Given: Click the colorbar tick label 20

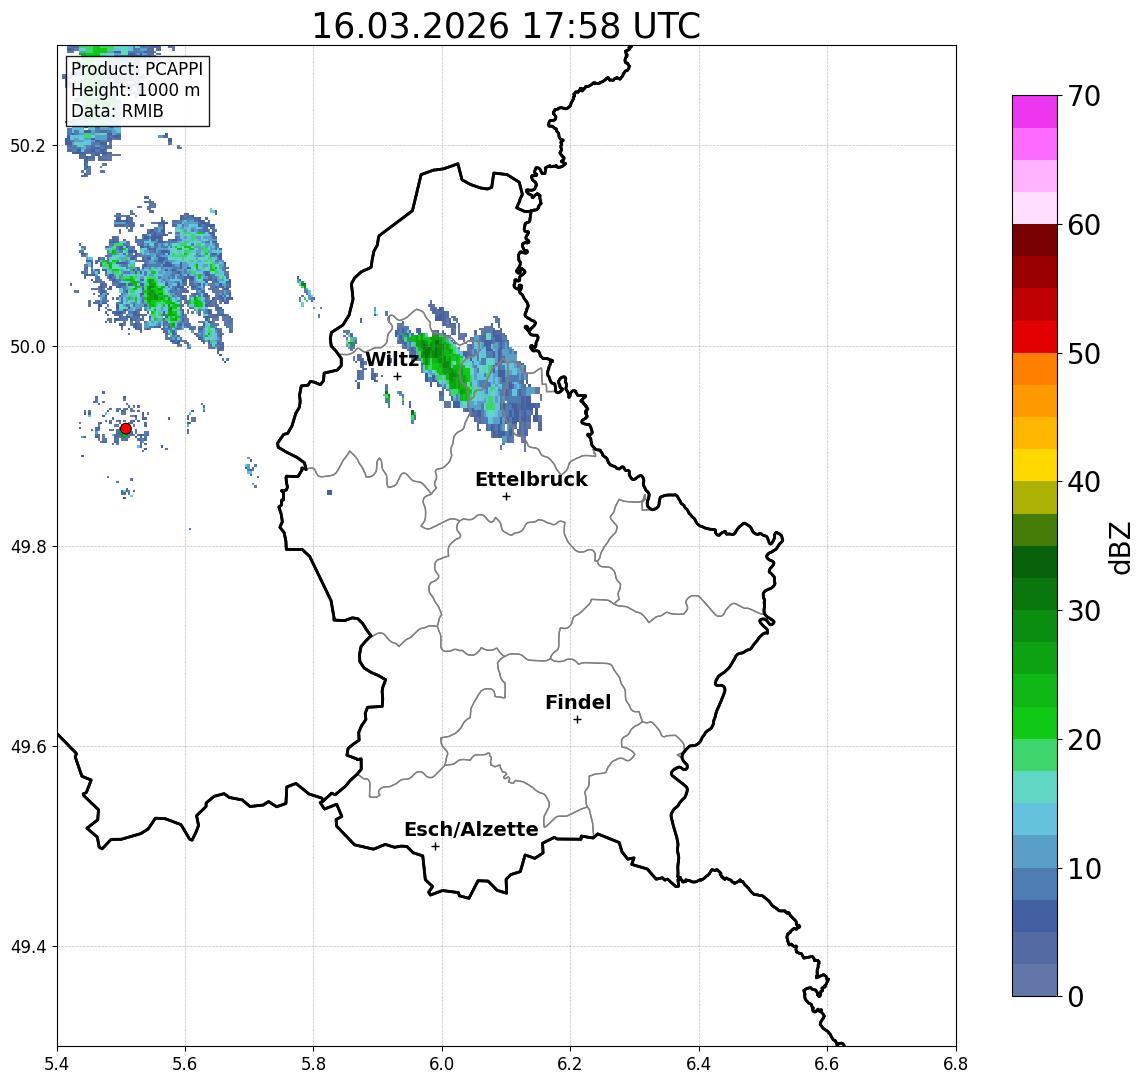Looking at the screenshot, I should point(1084,740).
